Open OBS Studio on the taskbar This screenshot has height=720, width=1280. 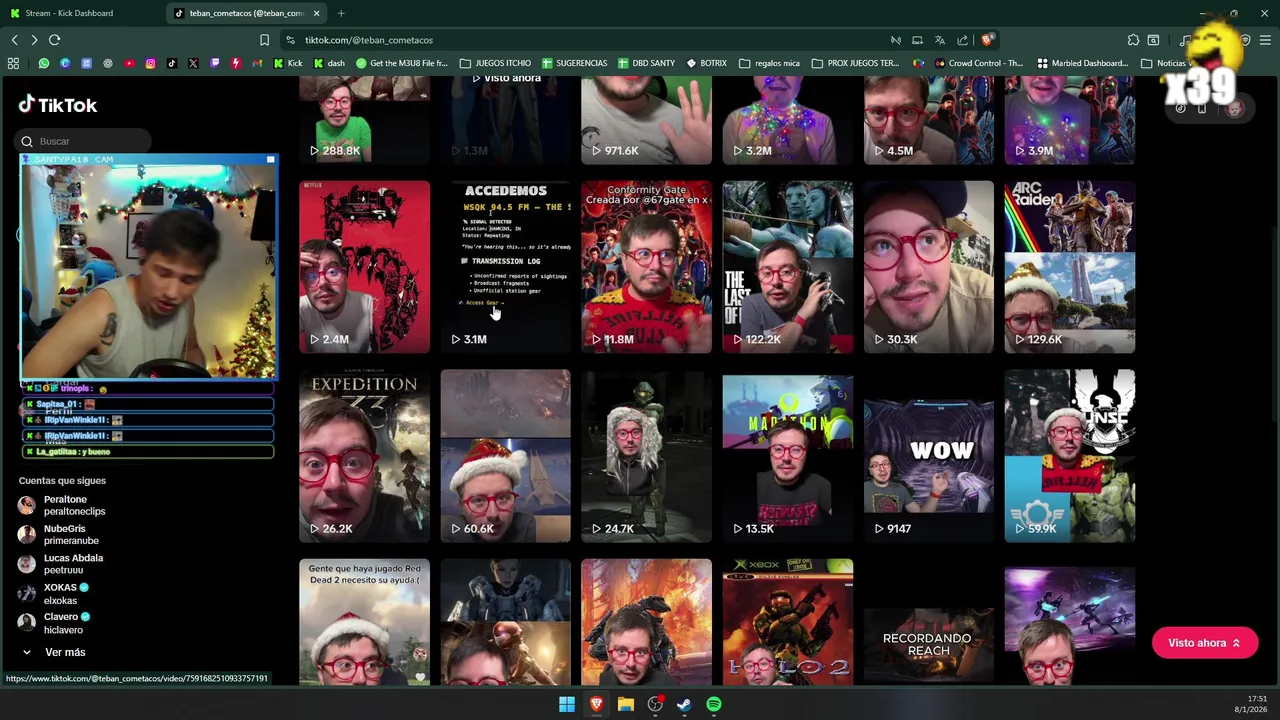[655, 704]
